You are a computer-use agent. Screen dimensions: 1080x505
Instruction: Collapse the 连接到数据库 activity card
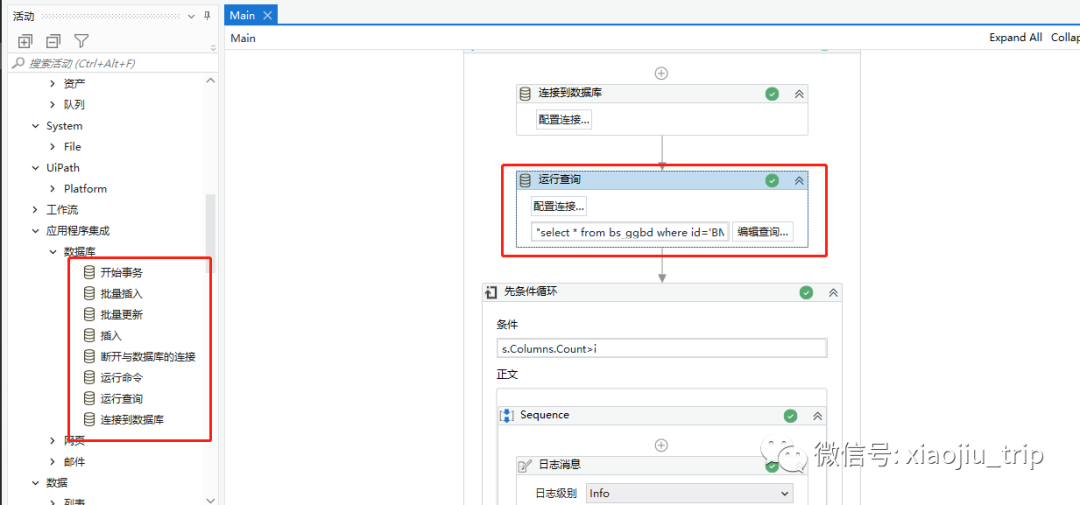click(799, 94)
